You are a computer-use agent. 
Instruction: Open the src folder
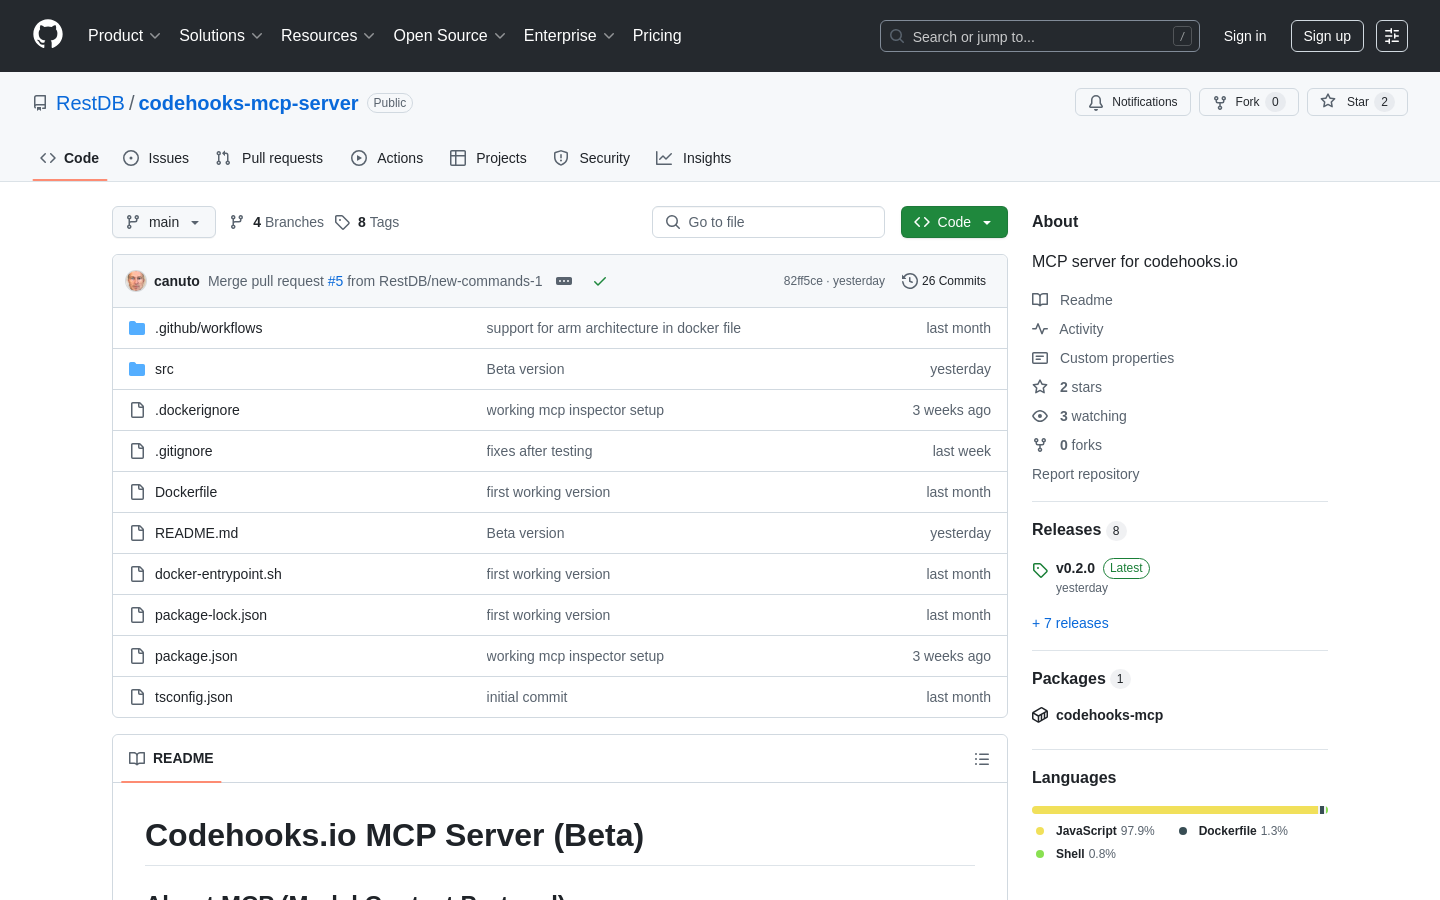[x=164, y=369]
